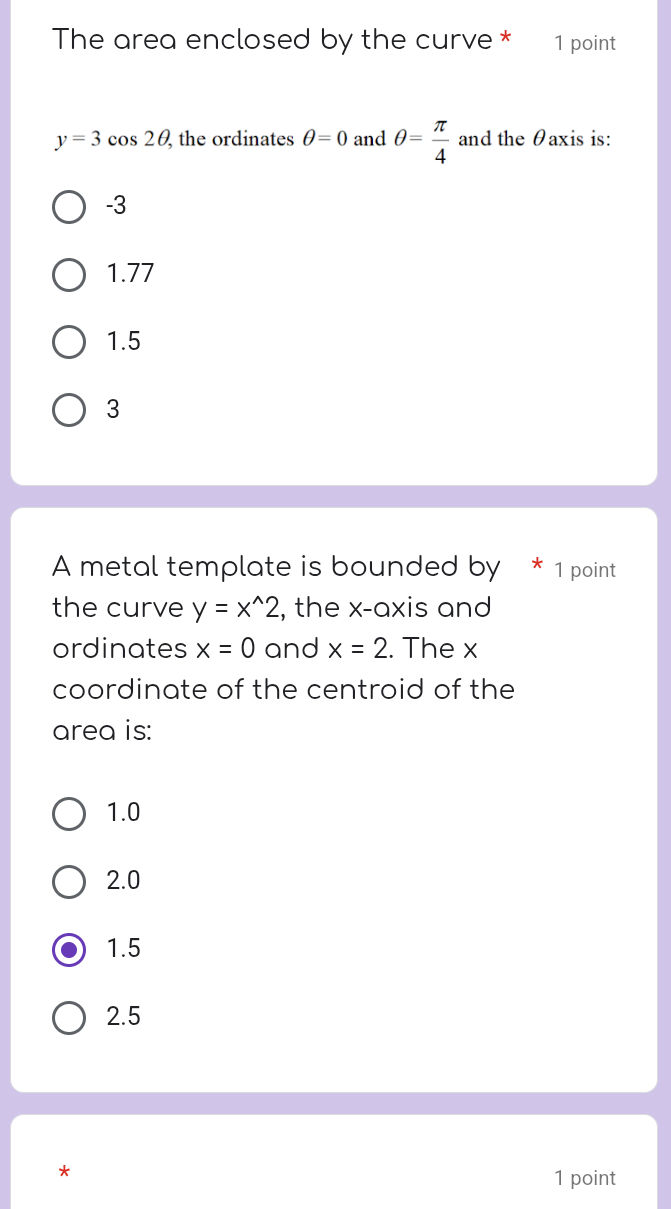The width and height of the screenshot is (671, 1209).
Task: Click the selected 1.5 centroid answer
Action: [x=68, y=950]
